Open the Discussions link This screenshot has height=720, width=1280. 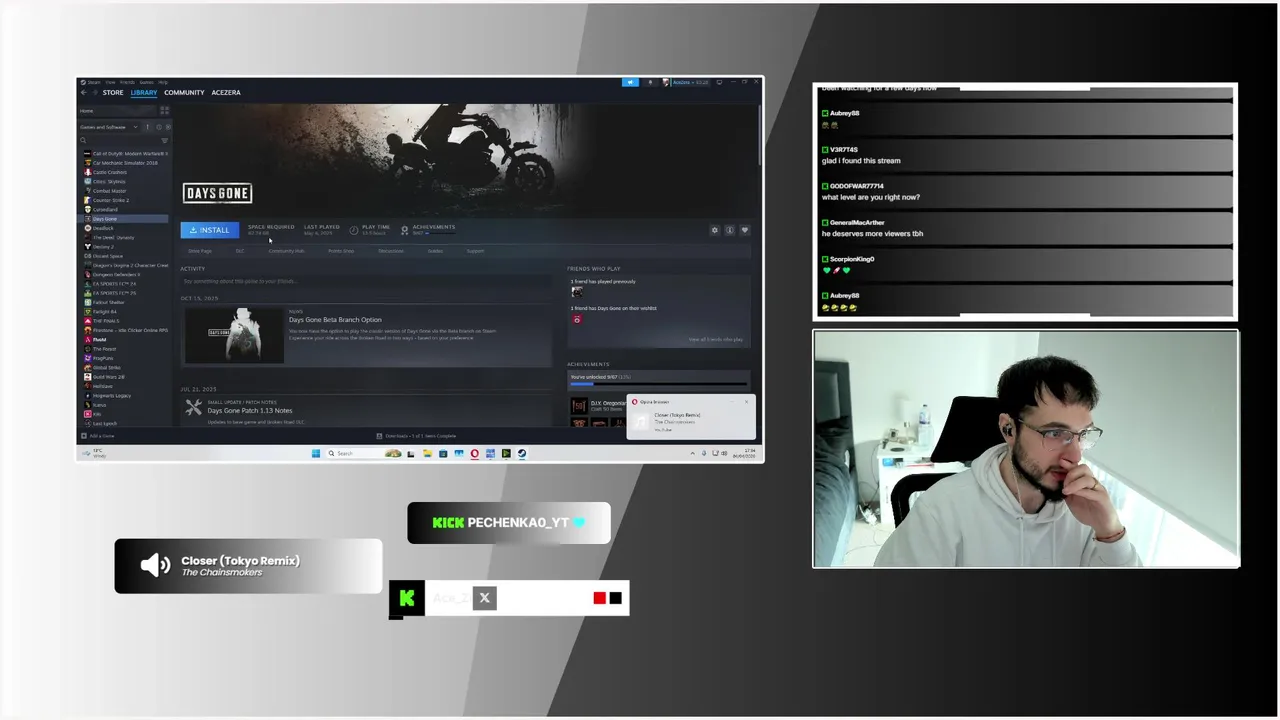(x=391, y=251)
